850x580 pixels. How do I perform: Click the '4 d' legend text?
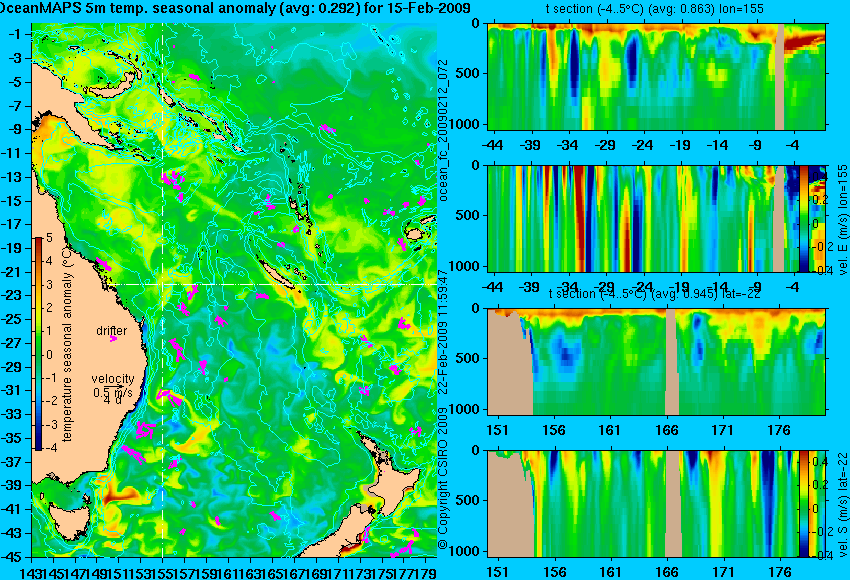112,401
